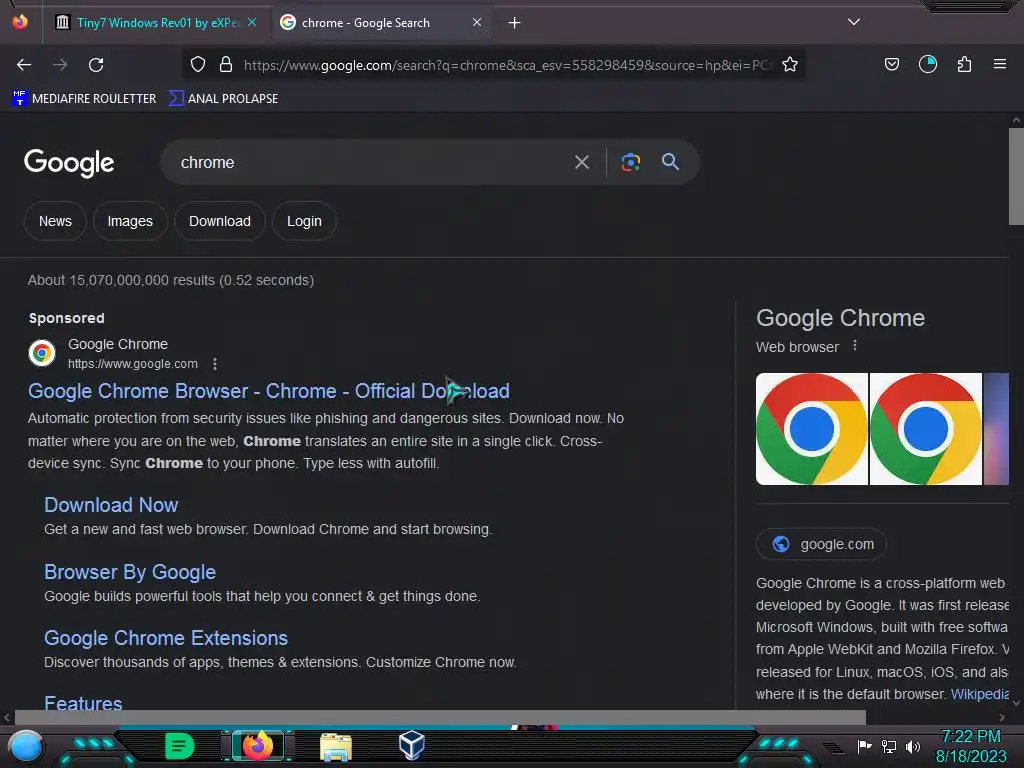Click second Chrome logo thumbnail
The image size is (1024, 768).
(x=926, y=429)
